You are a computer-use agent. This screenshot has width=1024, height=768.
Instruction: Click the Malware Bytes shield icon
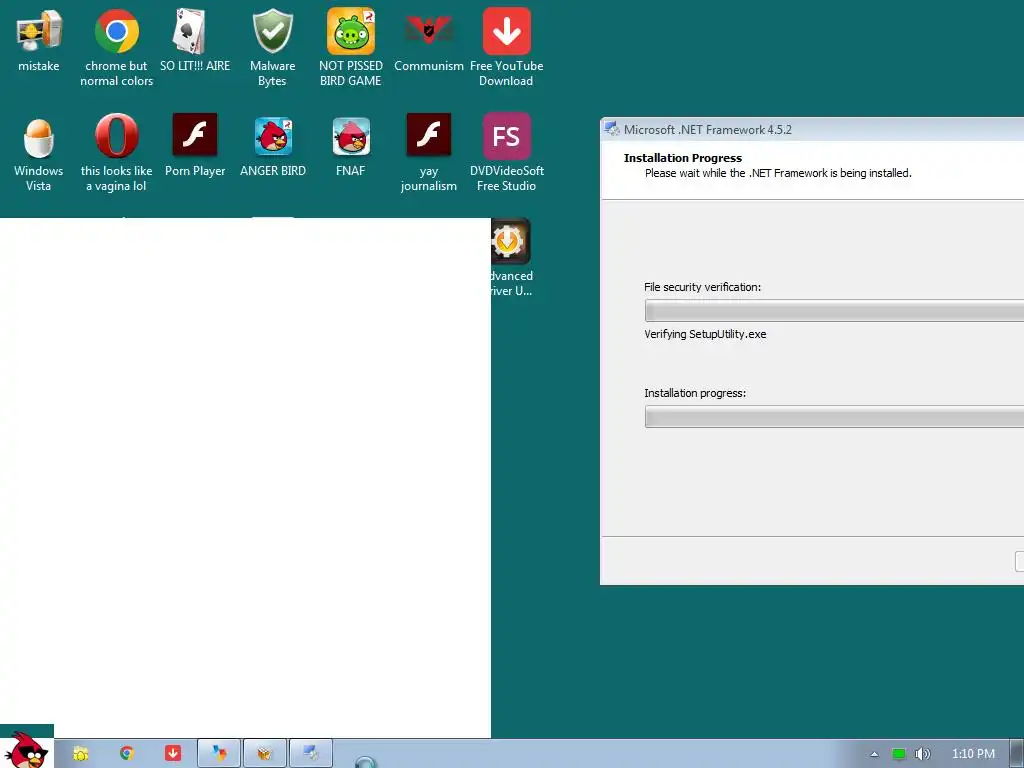[x=272, y=48]
